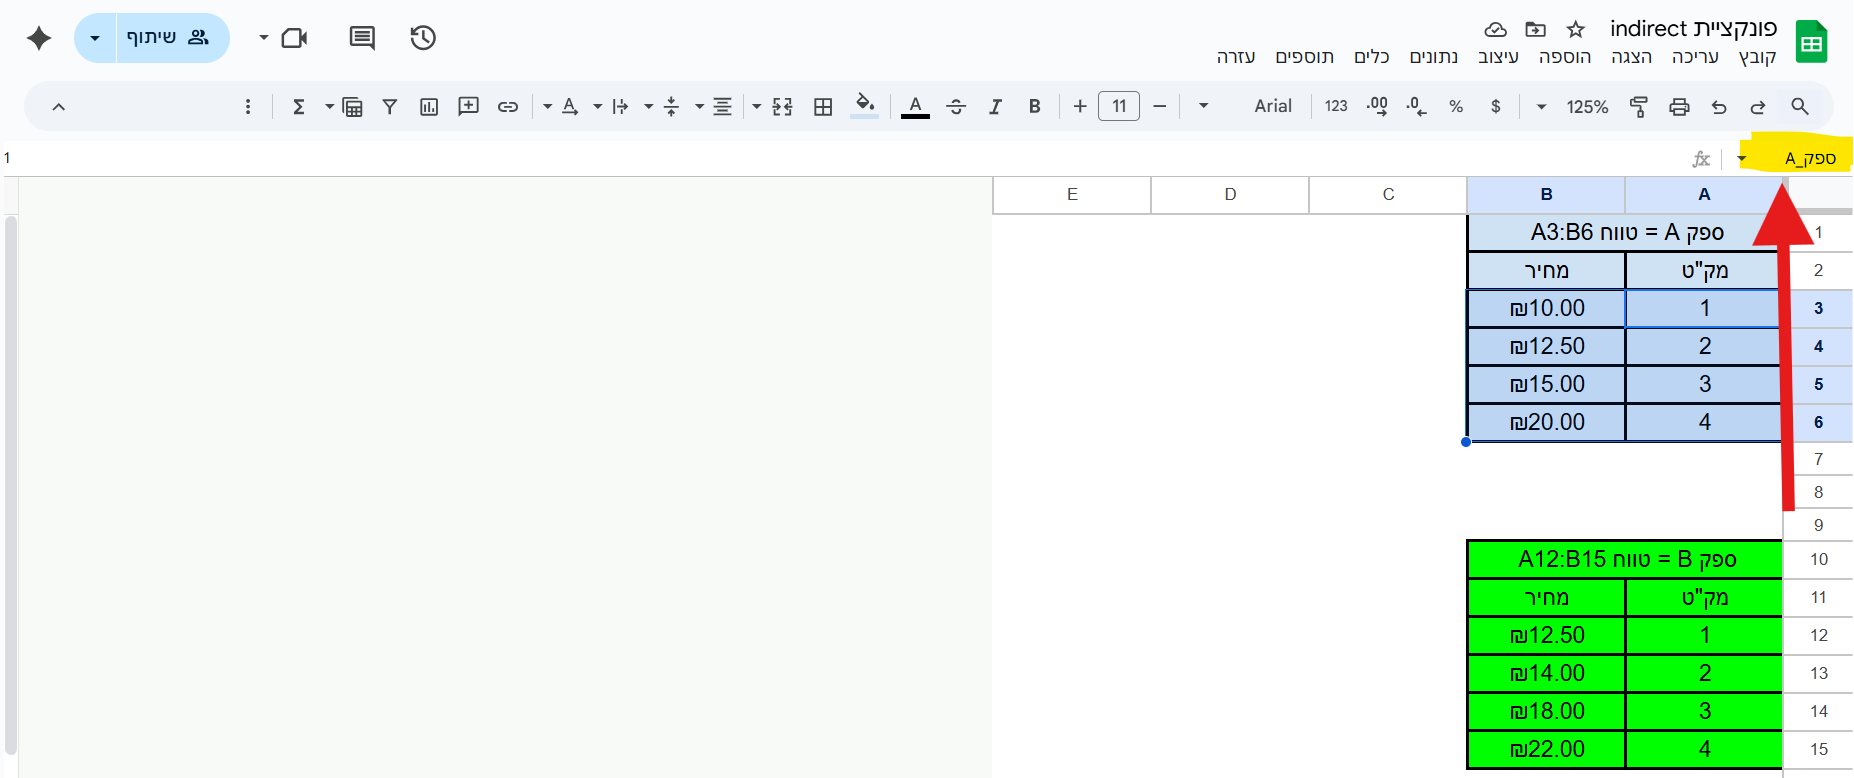Select the cell containing ₪22.00
The height and width of the screenshot is (778, 1854).
coord(1547,749)
